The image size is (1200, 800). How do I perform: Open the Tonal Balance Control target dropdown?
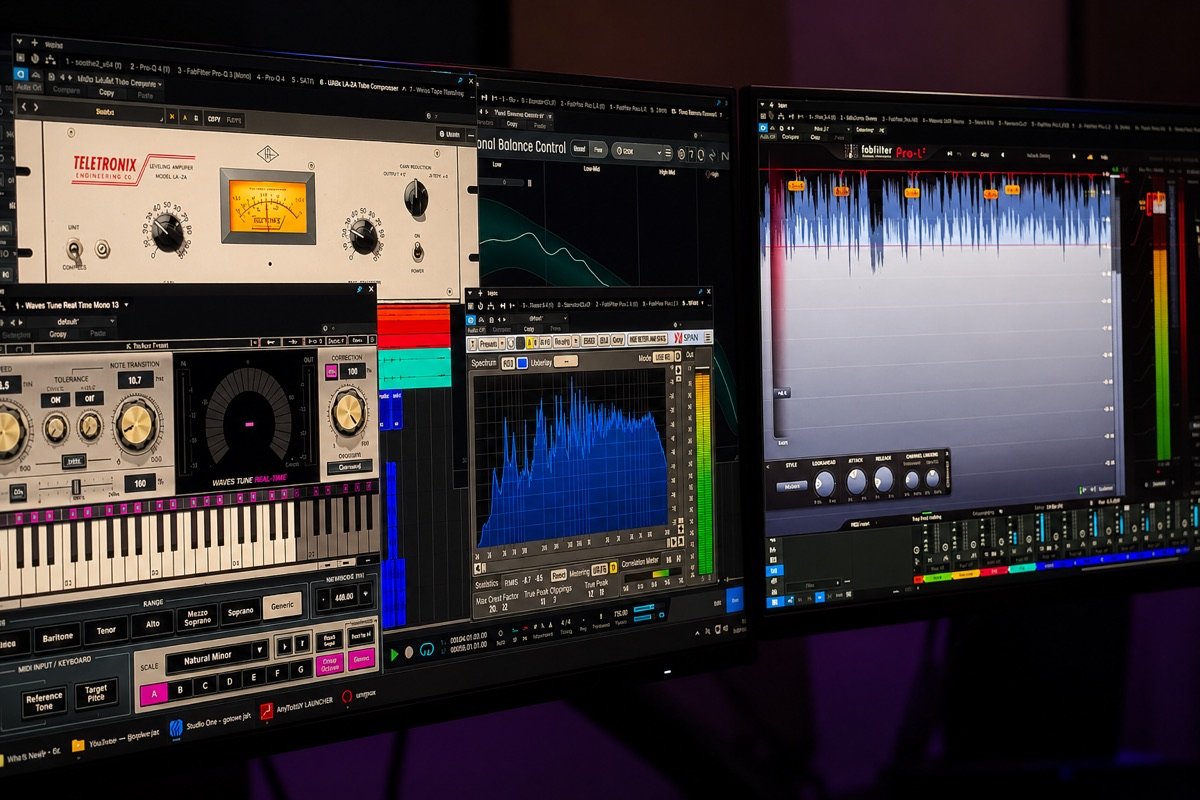[641, 151]
